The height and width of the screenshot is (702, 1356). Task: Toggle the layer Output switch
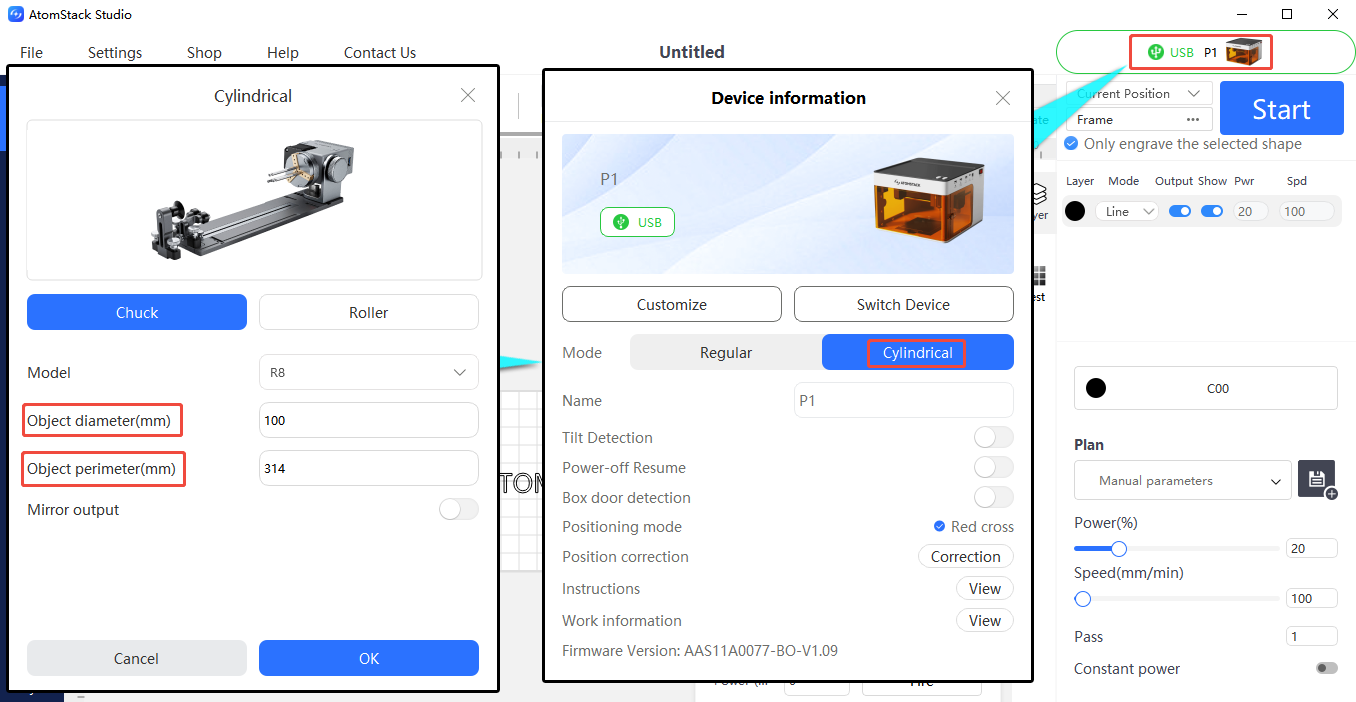(x=1180, y=211)
